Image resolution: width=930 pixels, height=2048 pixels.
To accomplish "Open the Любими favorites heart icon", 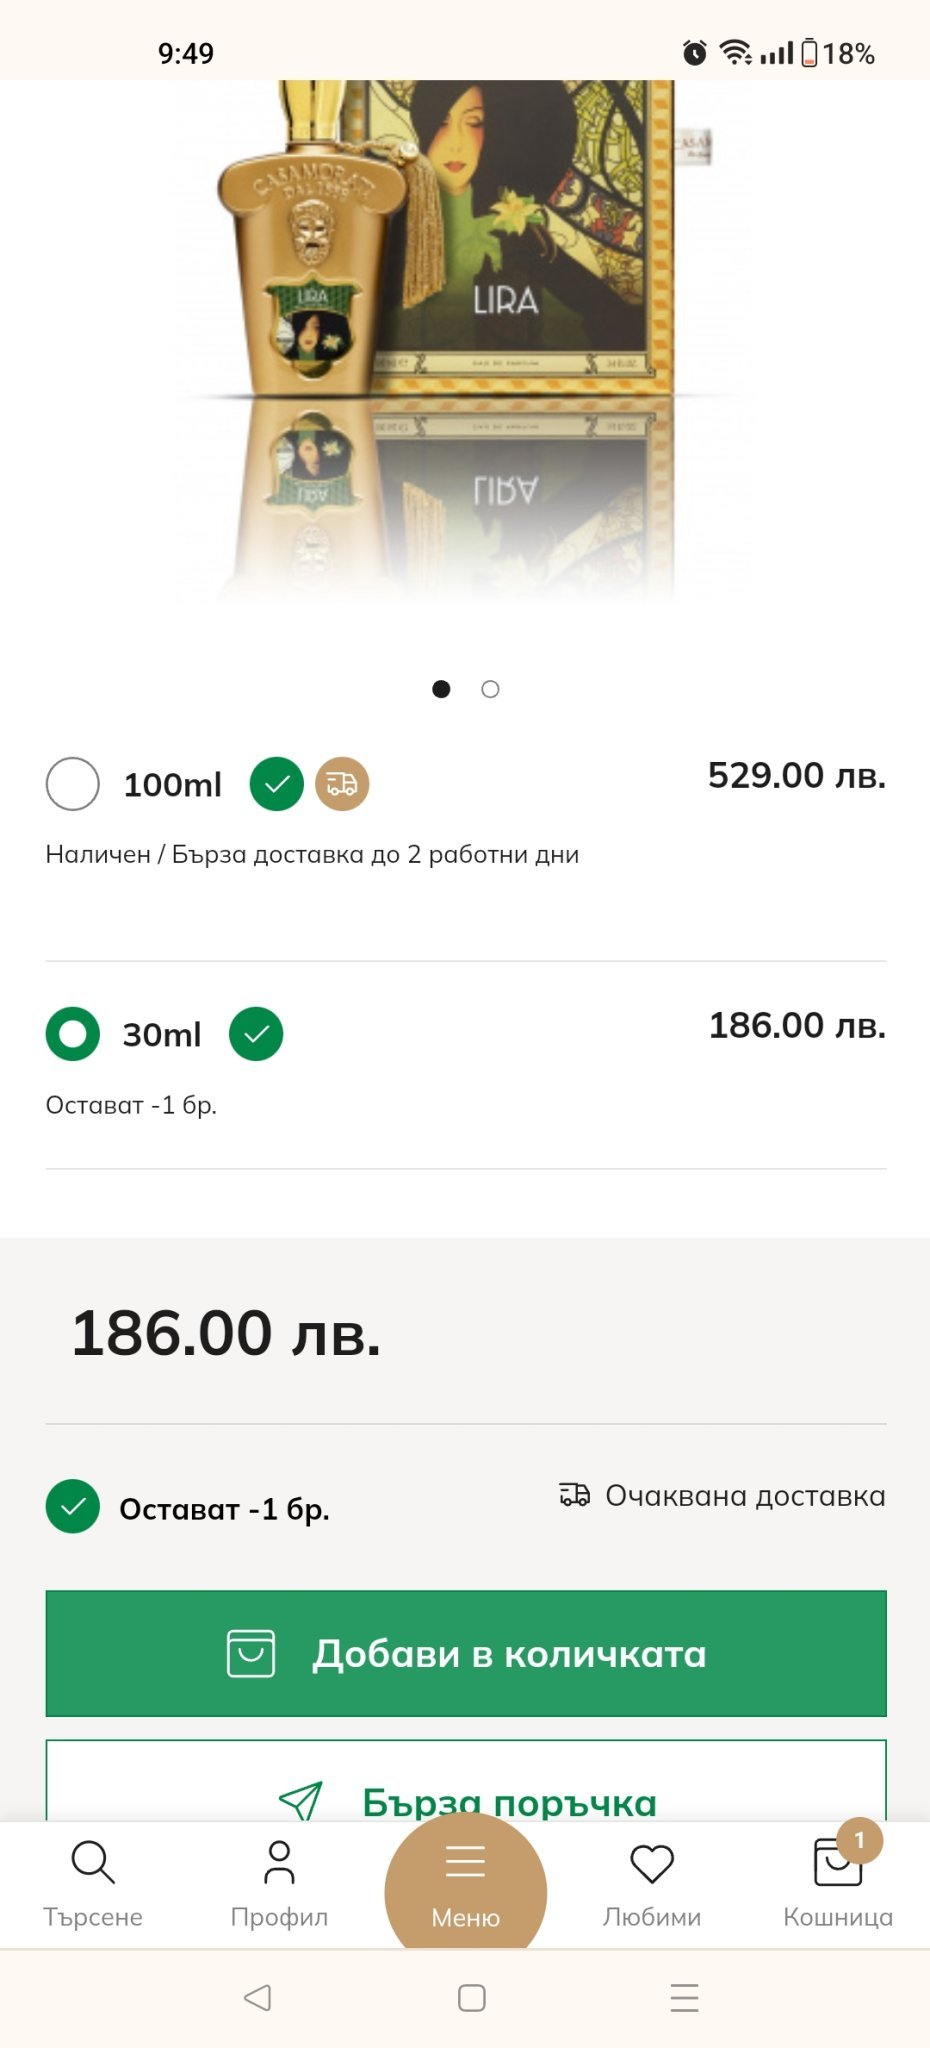I will point(652,1881).
